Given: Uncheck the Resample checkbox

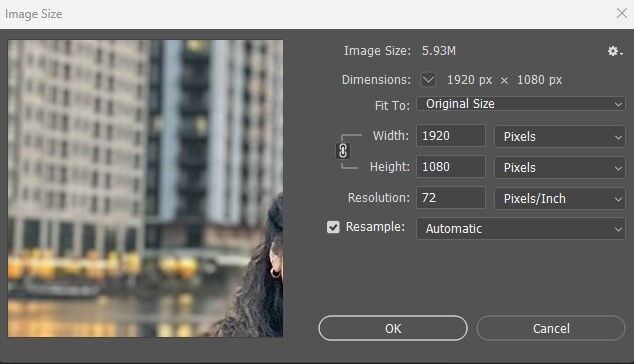Looking at the screenshot, I should pos(333,227).
